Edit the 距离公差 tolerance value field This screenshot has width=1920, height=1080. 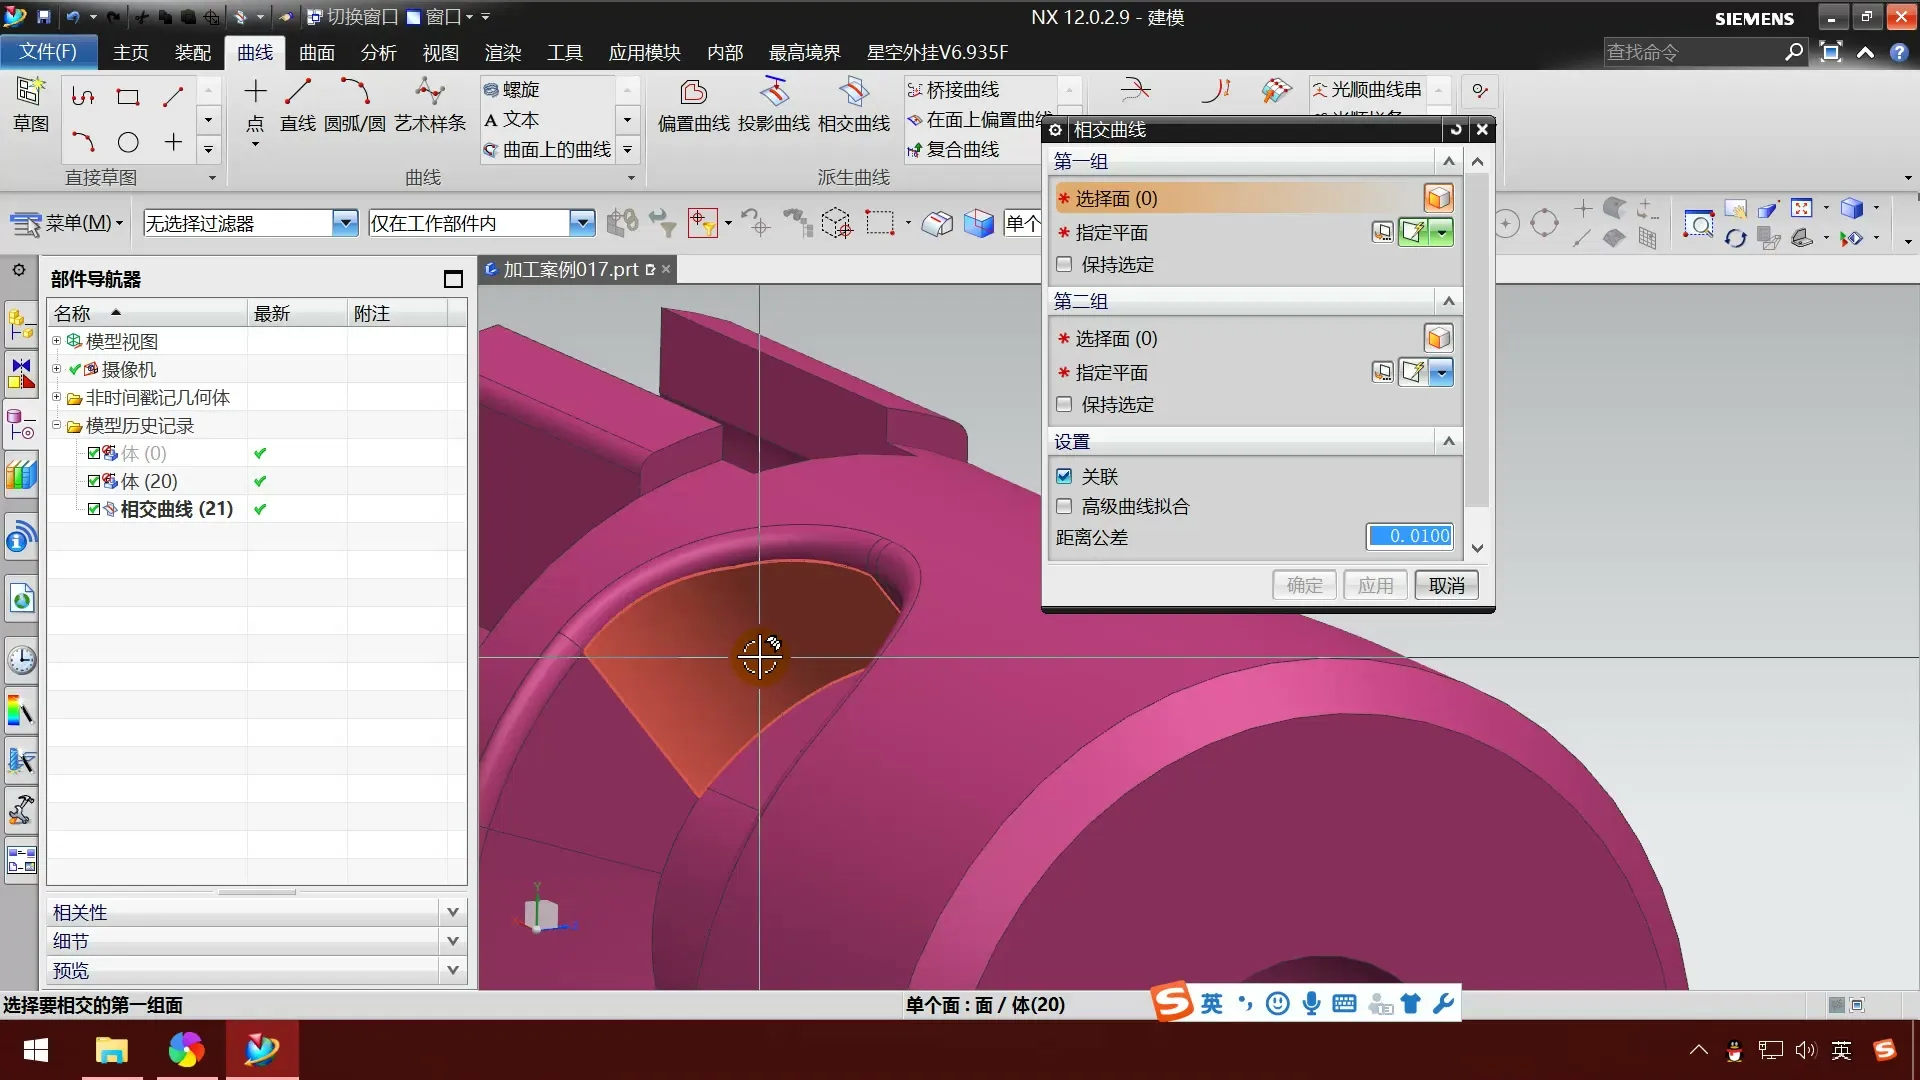coord(1410,536)
